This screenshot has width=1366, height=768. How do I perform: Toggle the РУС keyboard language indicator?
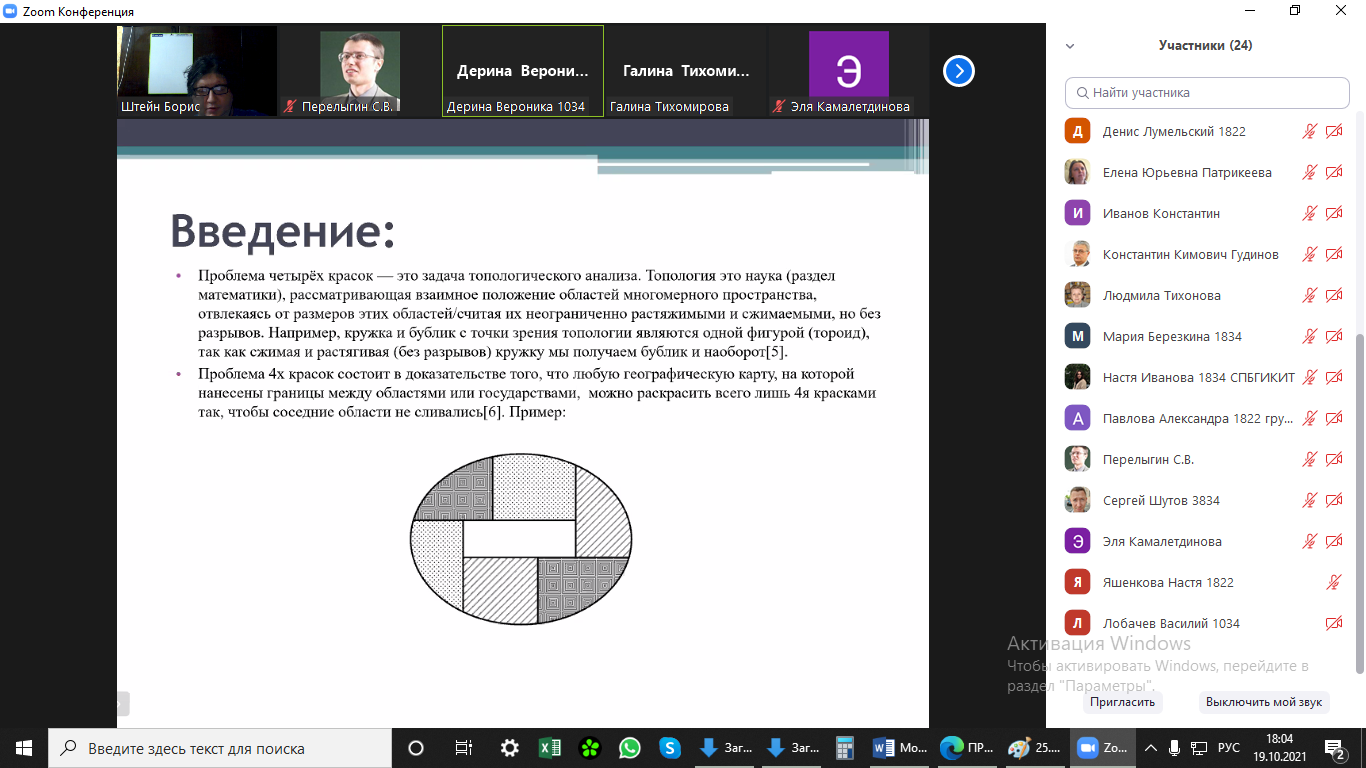pos(1228,748)
